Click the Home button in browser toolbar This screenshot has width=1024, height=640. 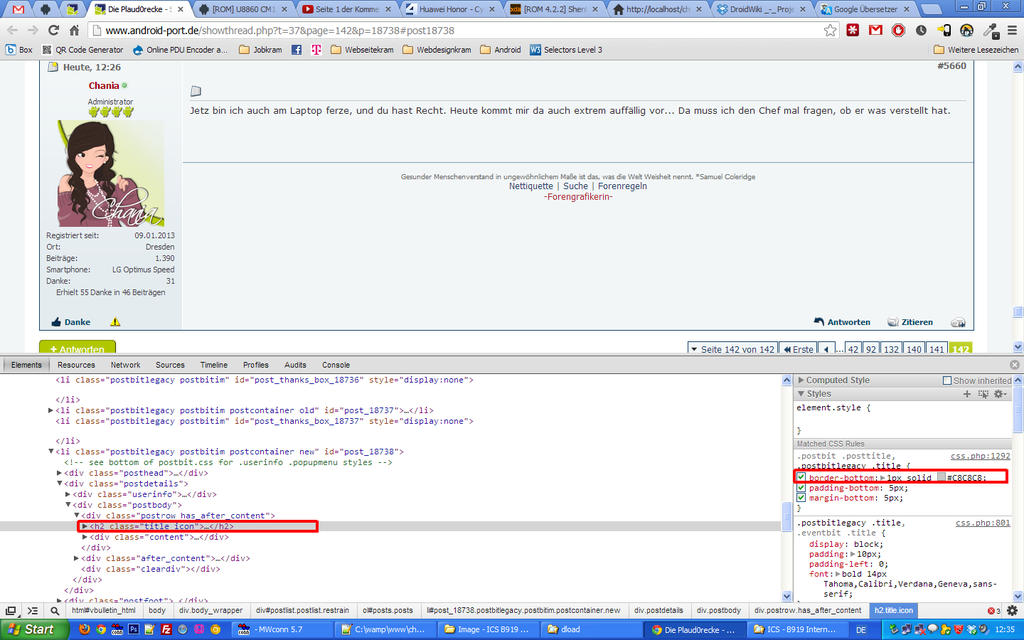point(74,30)
